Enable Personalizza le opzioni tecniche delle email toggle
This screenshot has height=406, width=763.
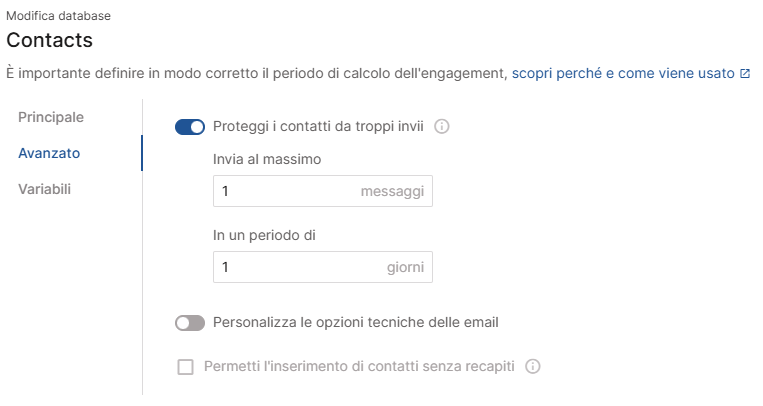(x=190, y=323)
